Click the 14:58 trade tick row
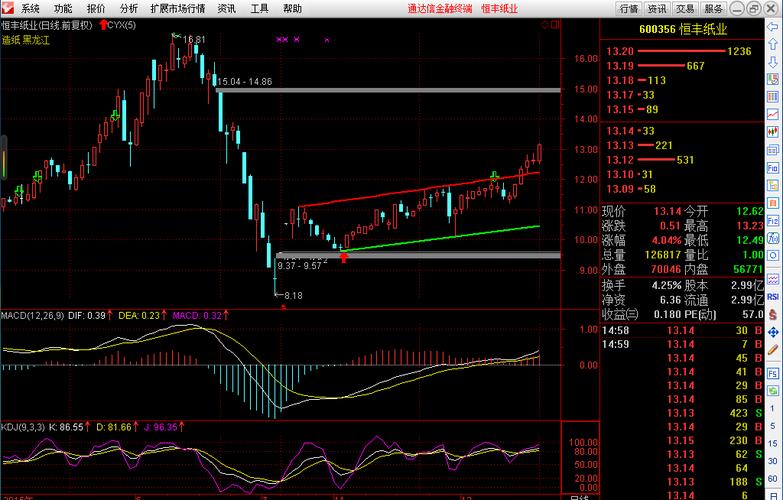The width and height of the screenshot is (783, 500). [682, 331]
